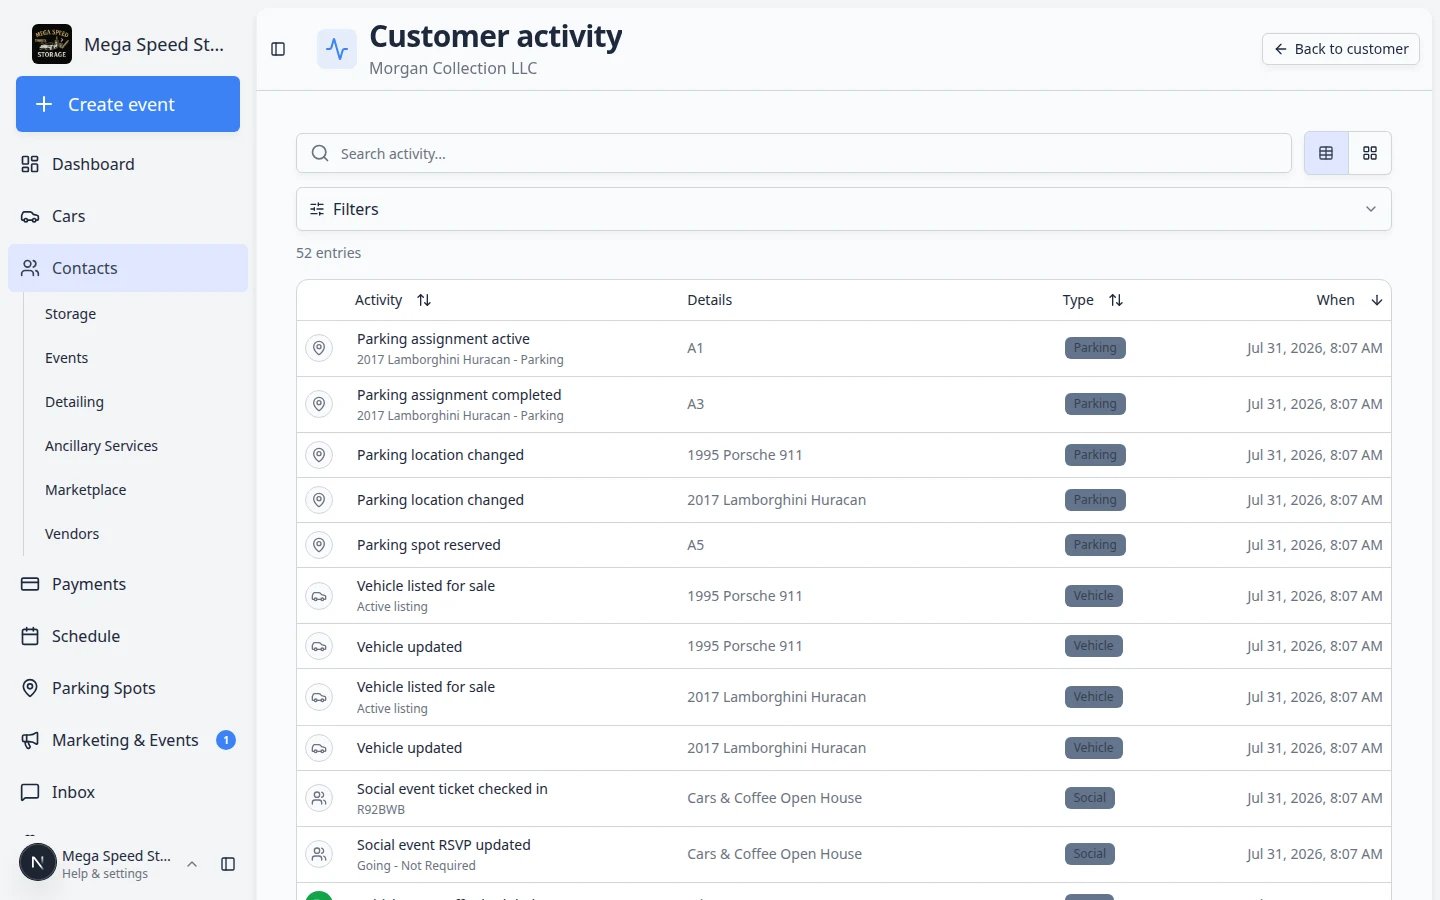The image size is (1440, 900).
Task: Click Social badge for ticket checked in
Action: pyautogui.click(x=1089, y=798)
